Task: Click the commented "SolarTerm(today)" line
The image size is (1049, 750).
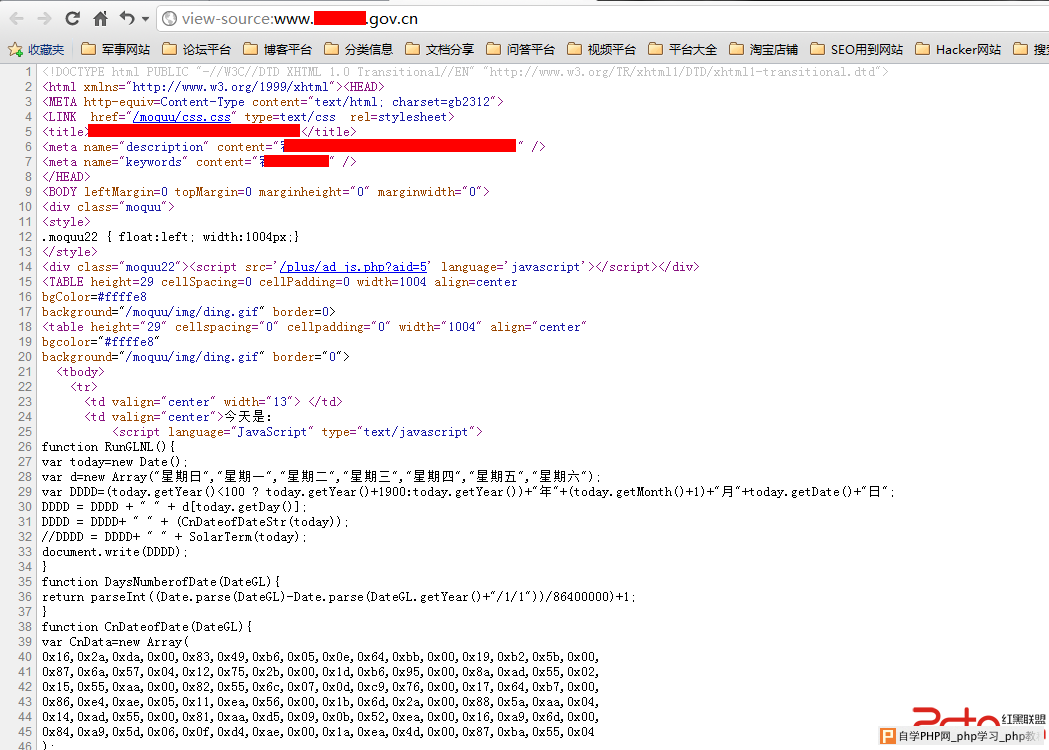Action: tap(174, 537)
